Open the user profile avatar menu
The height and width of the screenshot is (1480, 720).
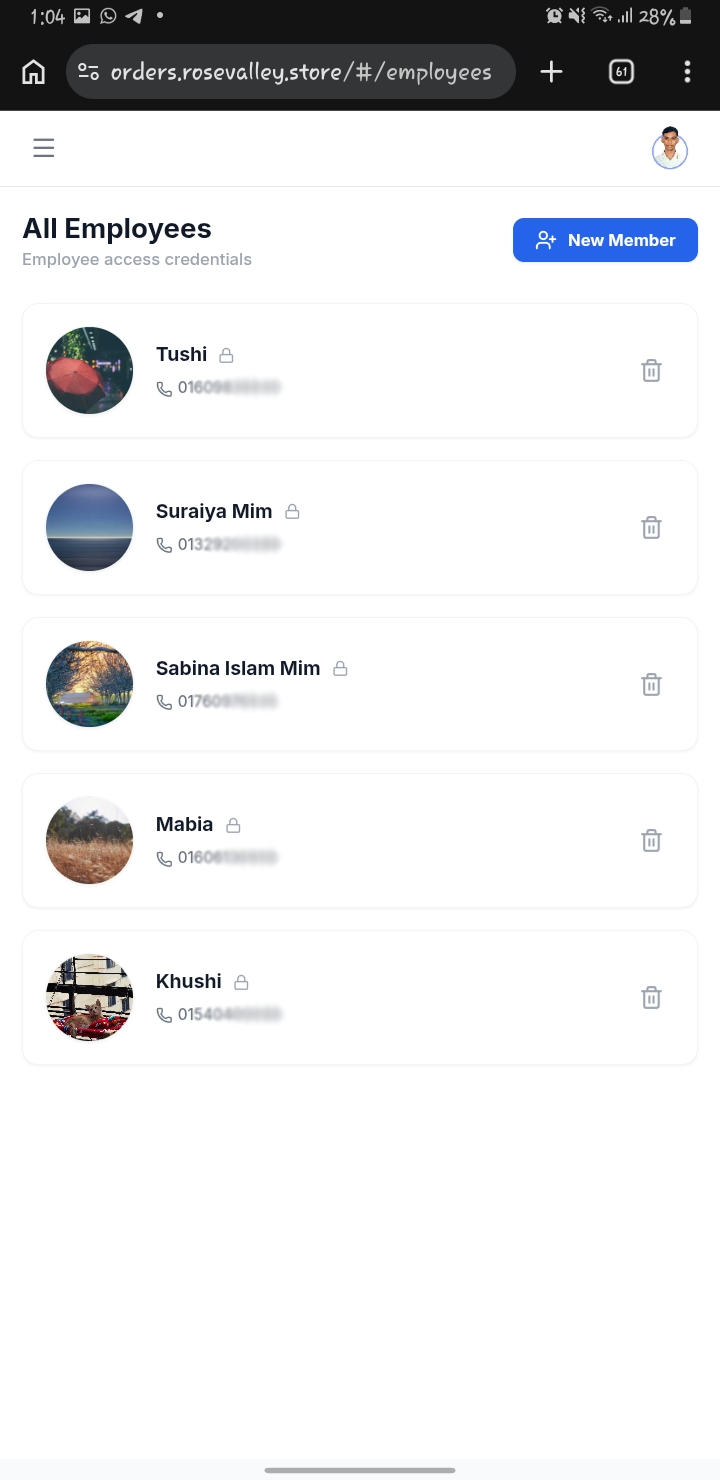point(670,149)
